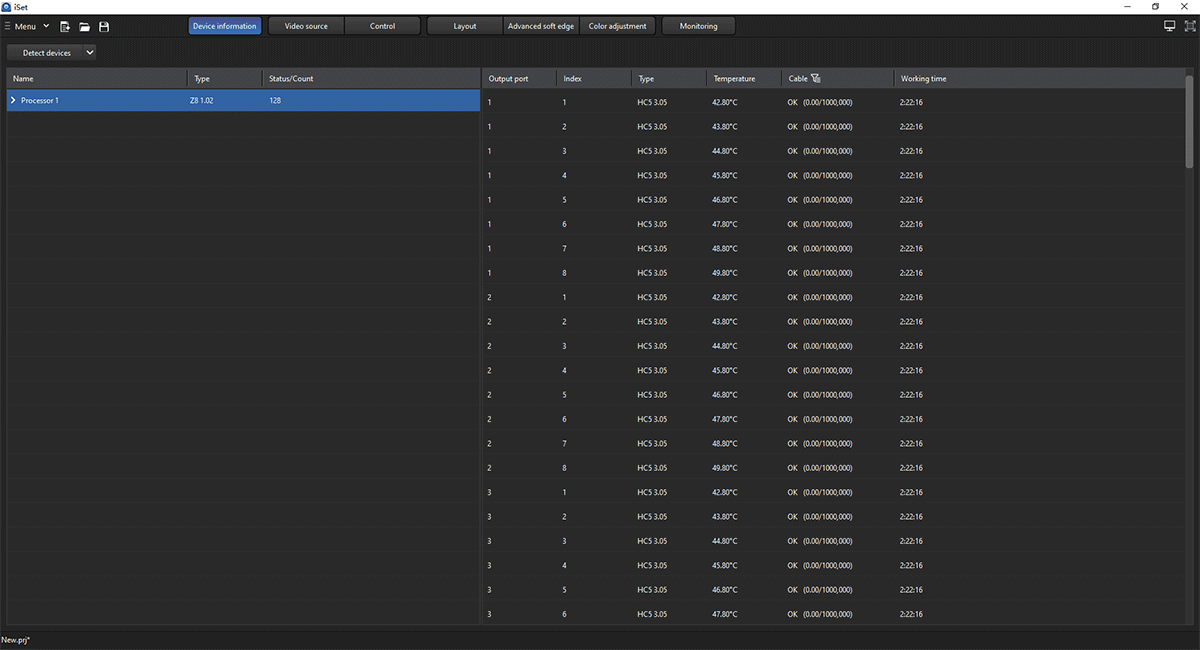The image size is (1200, 650).
Task: Sort by the Output port column header
Action: tap(519, 78)
